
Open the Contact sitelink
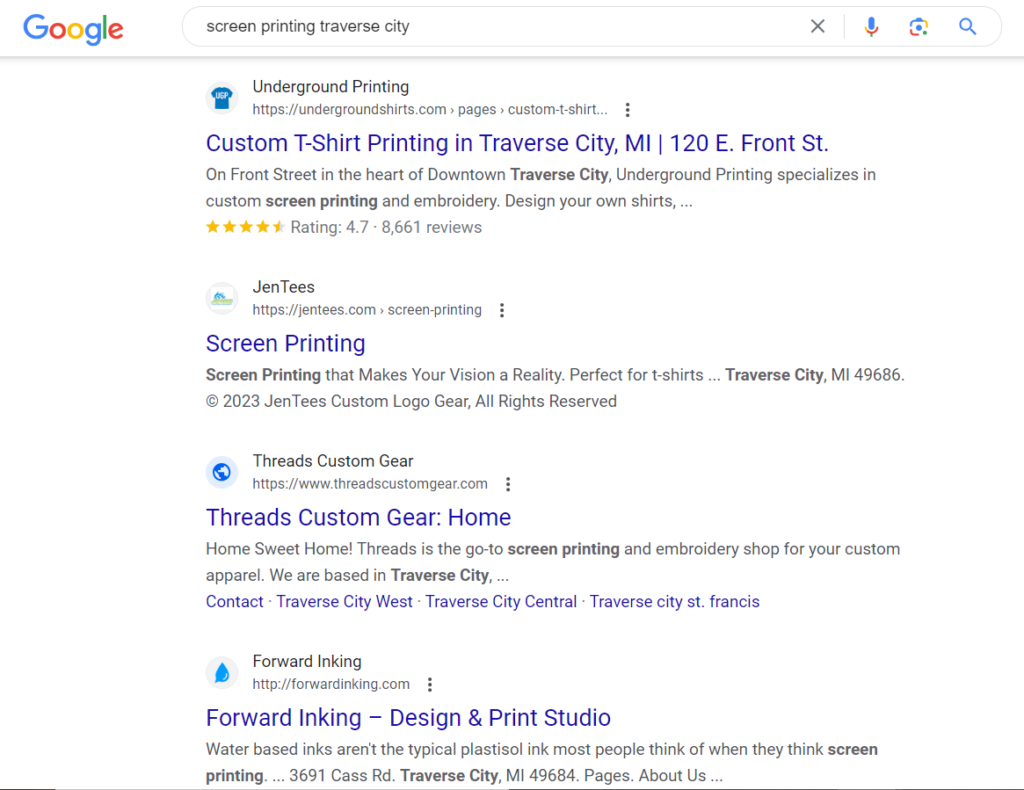tap(234, 601)
